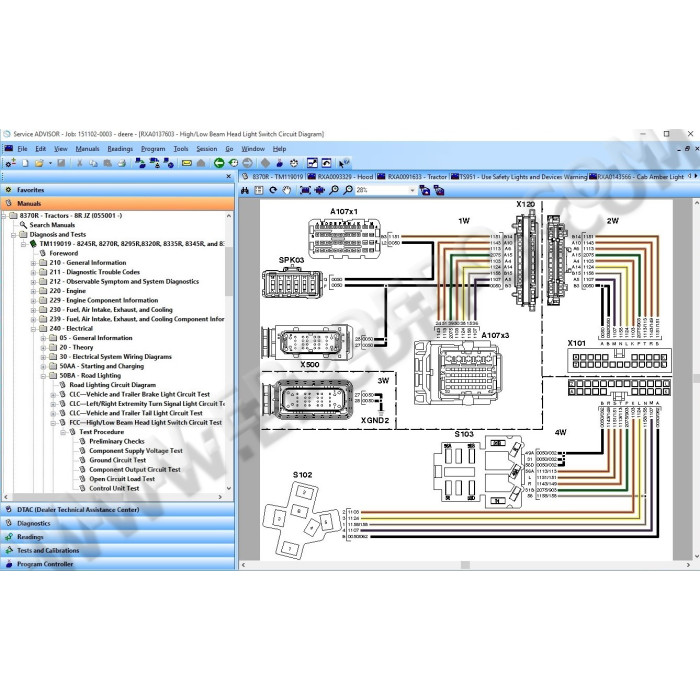Open the Program Controller panel
This screenshot has height=700, width=700.
pyautogui.click(x=117, y=564)
